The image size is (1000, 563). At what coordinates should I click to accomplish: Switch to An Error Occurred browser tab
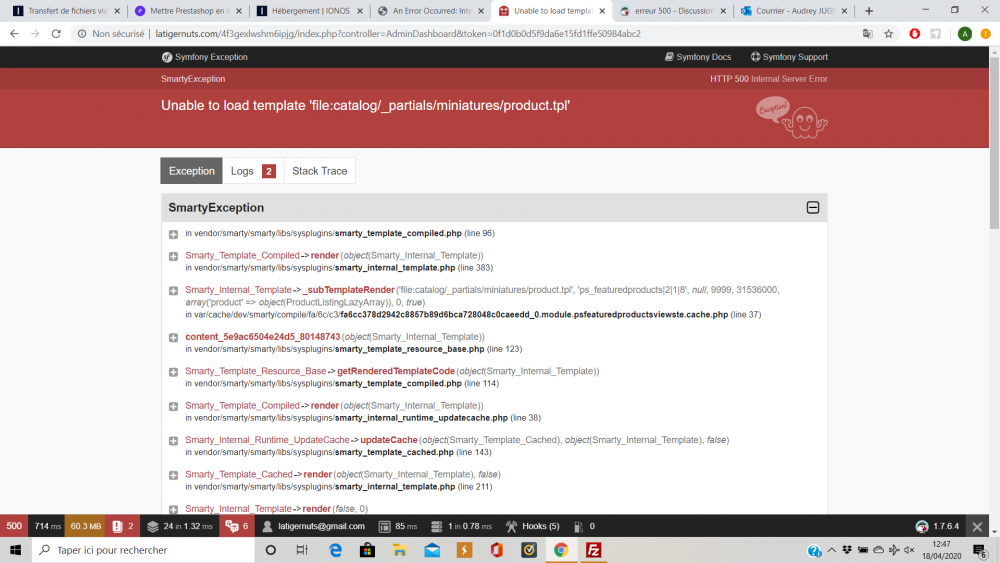[x=430, y=11]
